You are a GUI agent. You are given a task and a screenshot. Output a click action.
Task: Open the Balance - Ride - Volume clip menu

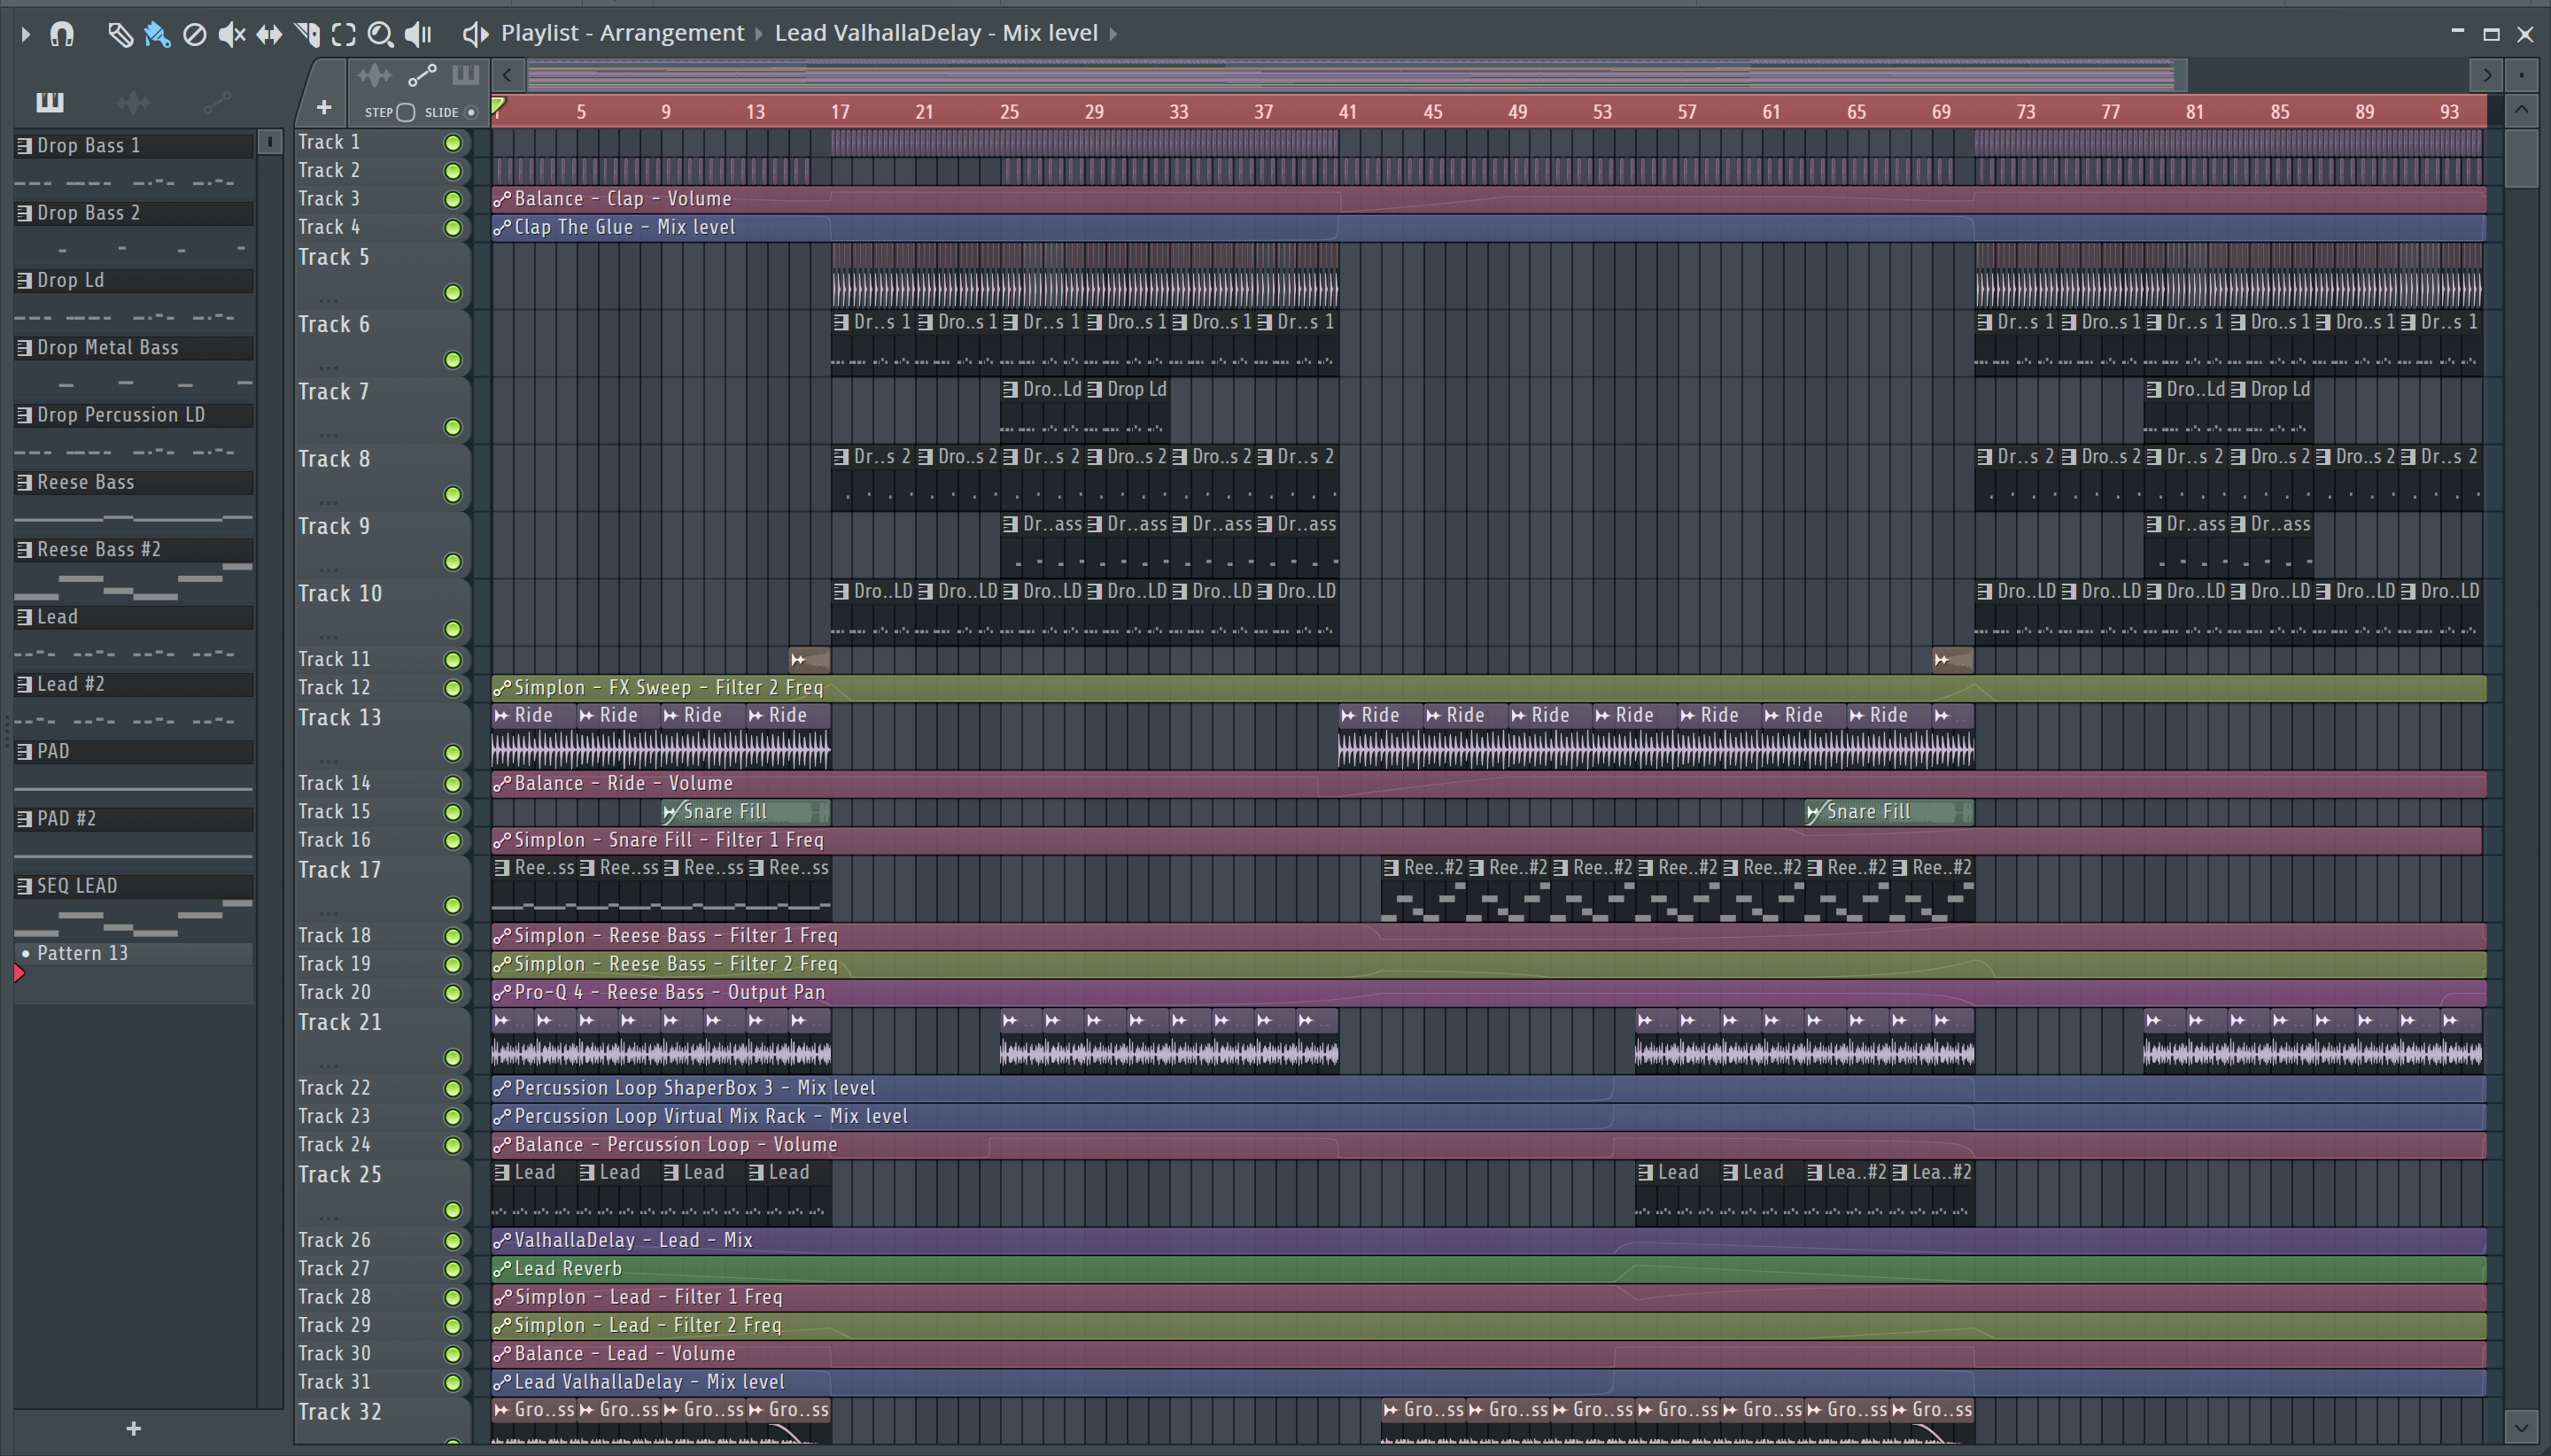[x=502, y=784]
